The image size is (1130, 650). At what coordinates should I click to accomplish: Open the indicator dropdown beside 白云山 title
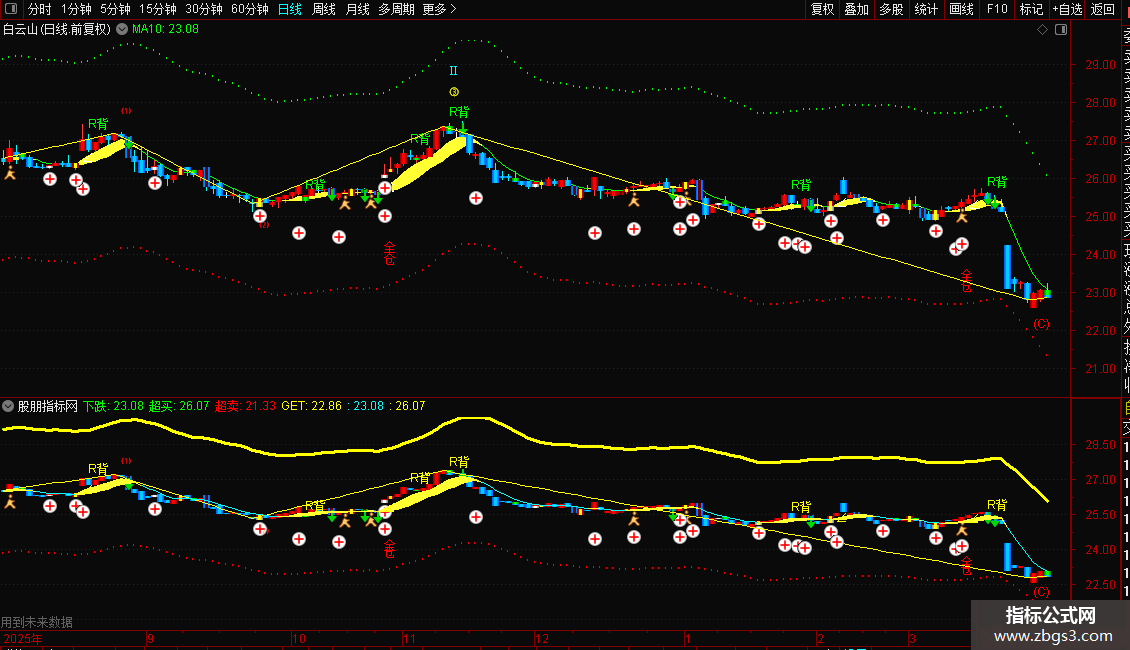click(x=122, y=30)
